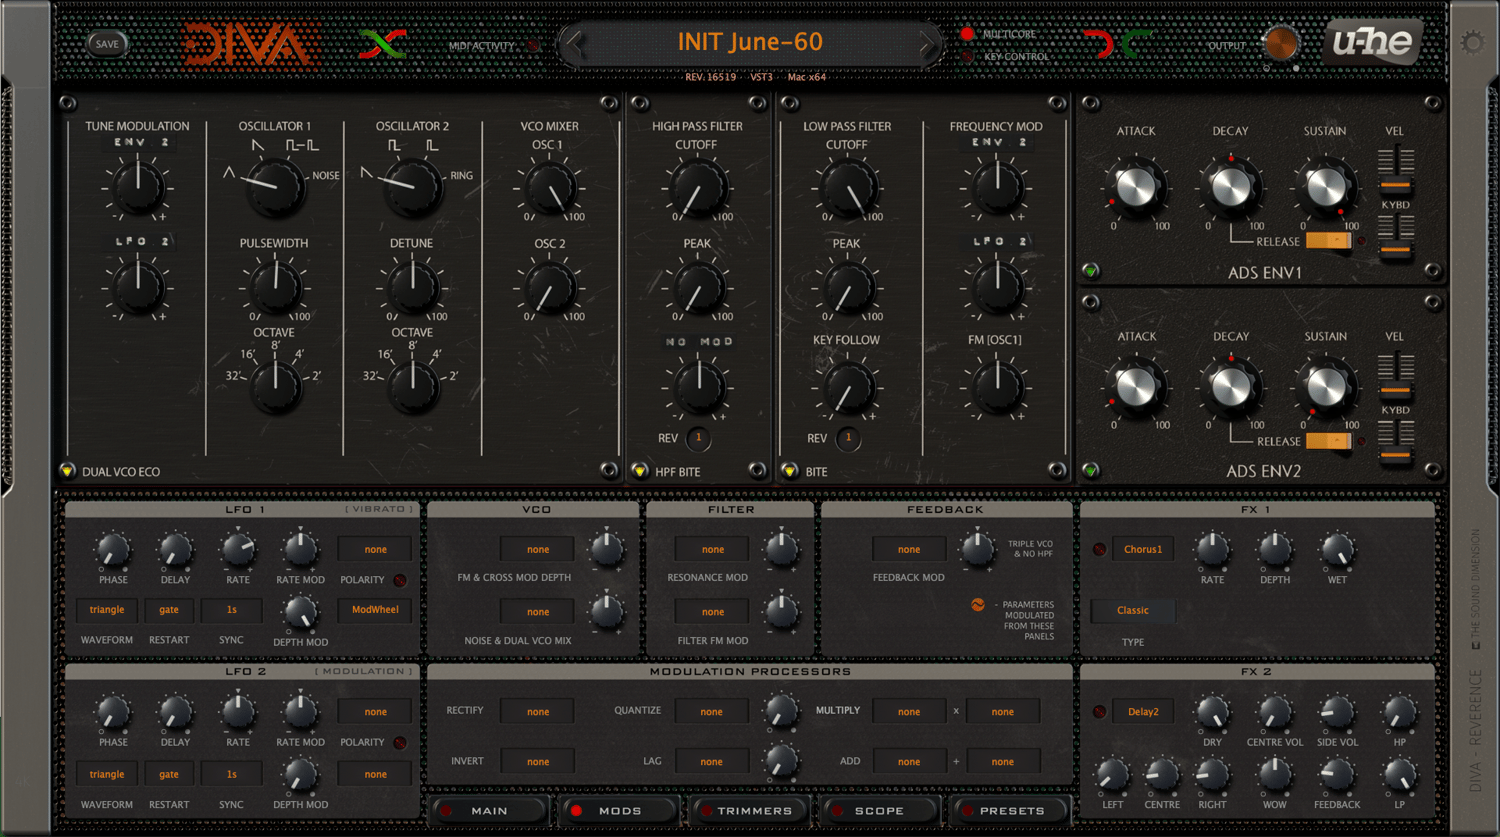Screen dimensions: 1500x837
Task: Click the FX 2 Feedback knob
Action: click(1337, 774)
